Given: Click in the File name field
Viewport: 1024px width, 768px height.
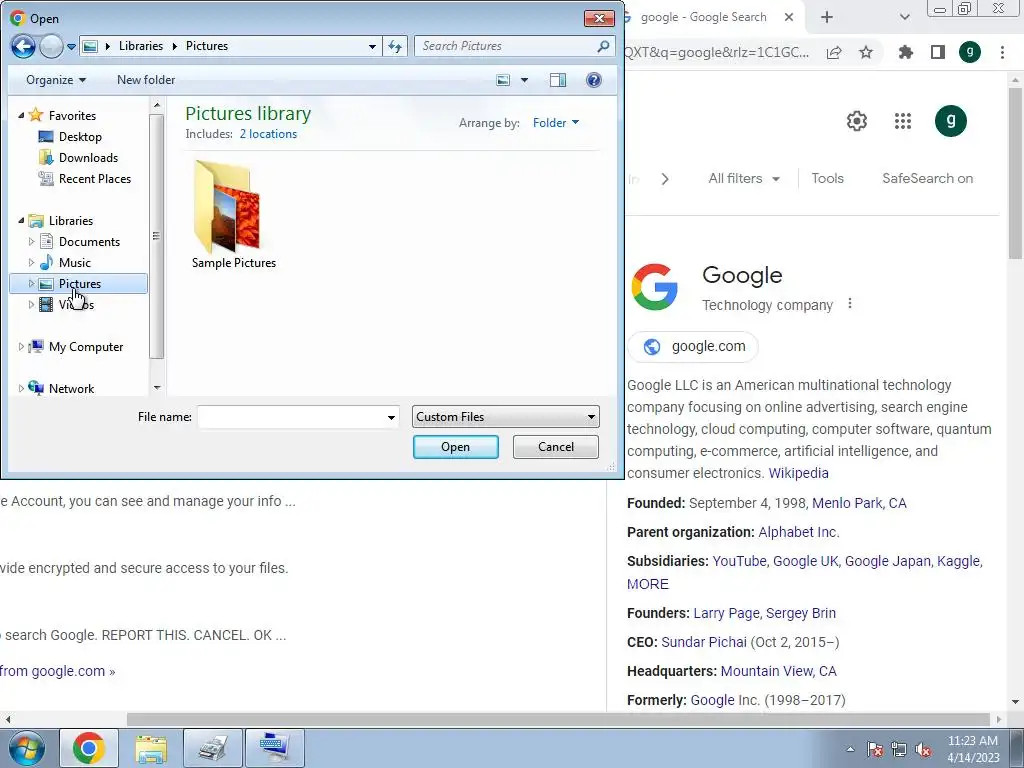Looking at the screenshot, I should 292,417.
